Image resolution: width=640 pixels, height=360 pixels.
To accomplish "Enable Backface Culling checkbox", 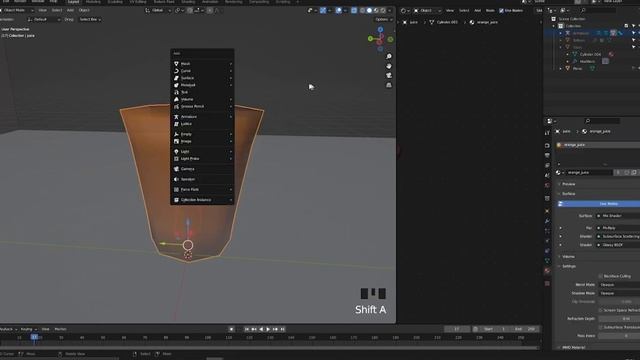I will pos(600,276).
